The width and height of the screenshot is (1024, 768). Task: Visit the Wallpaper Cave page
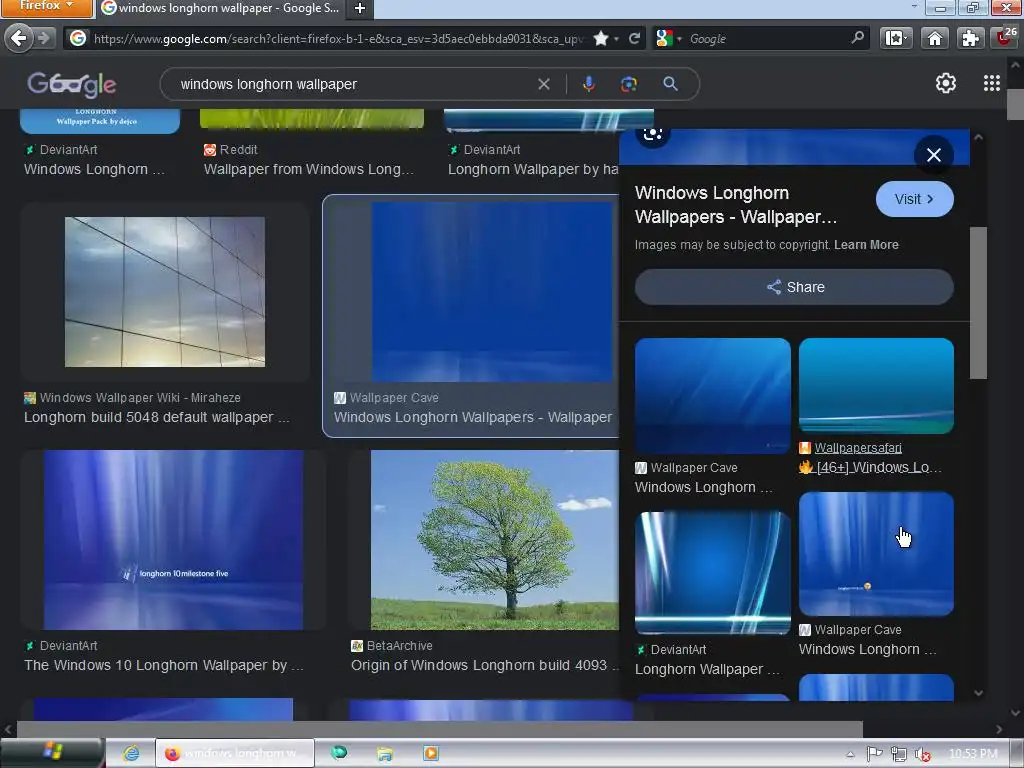coord(914,199)
